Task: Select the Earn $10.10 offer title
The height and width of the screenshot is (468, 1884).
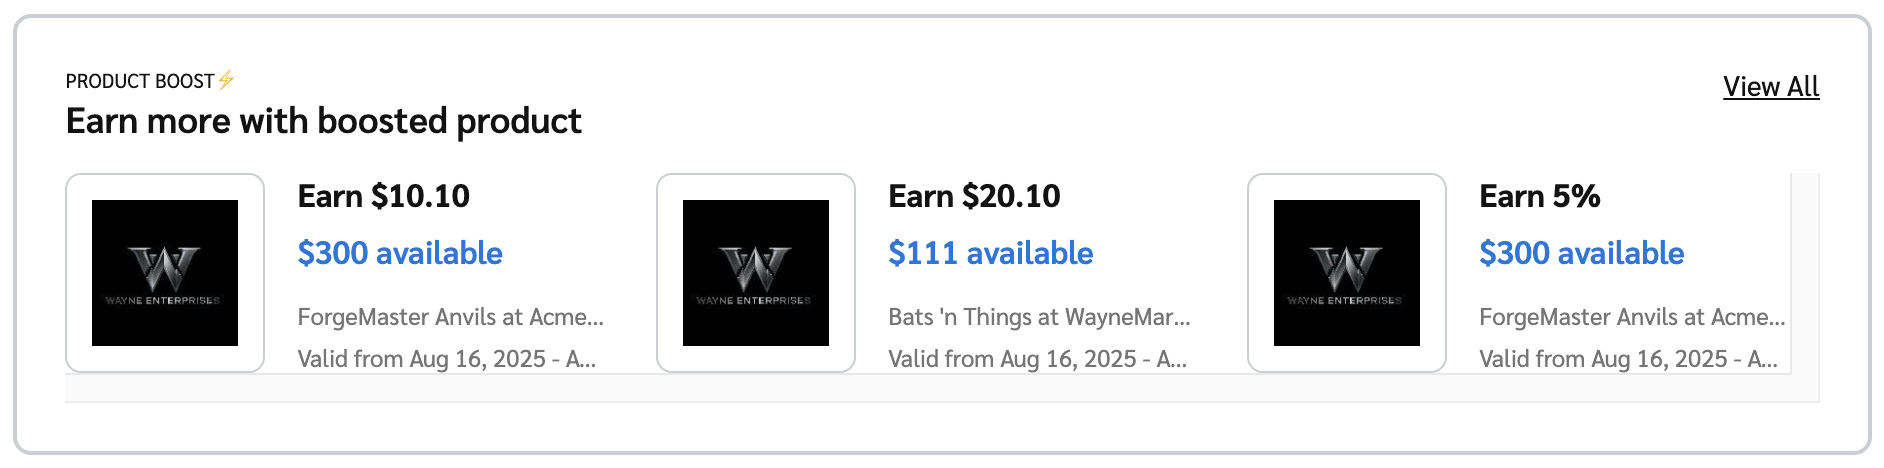Action: (x=384, y=196)
